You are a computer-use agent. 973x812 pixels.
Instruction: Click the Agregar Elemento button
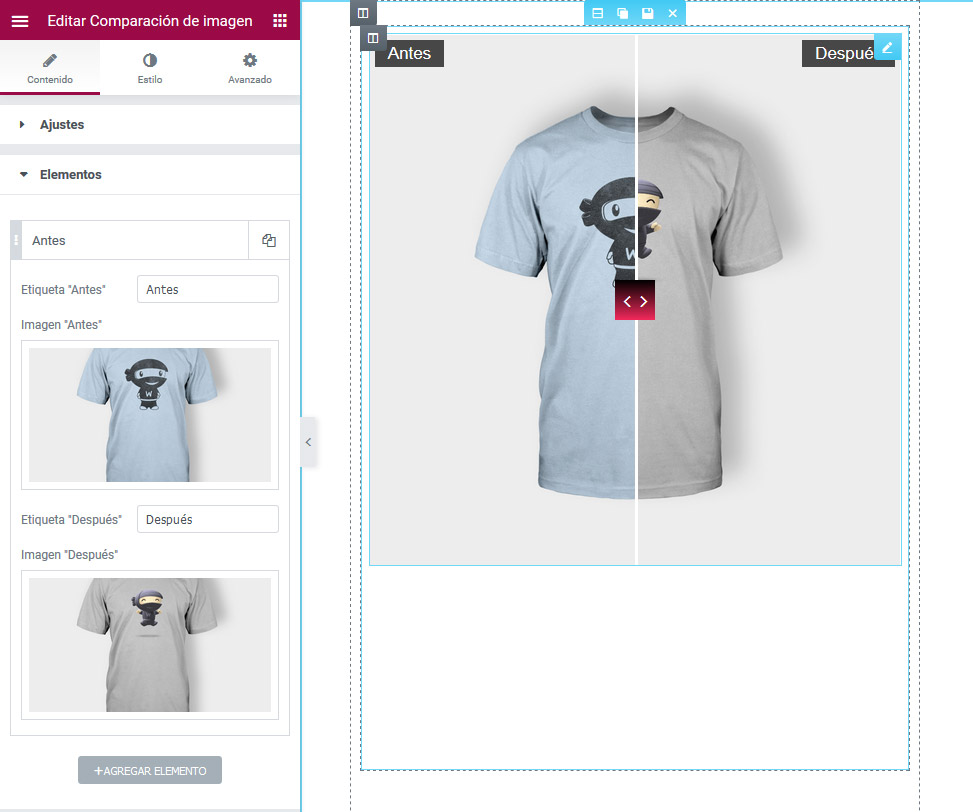(x=150, y=770)
